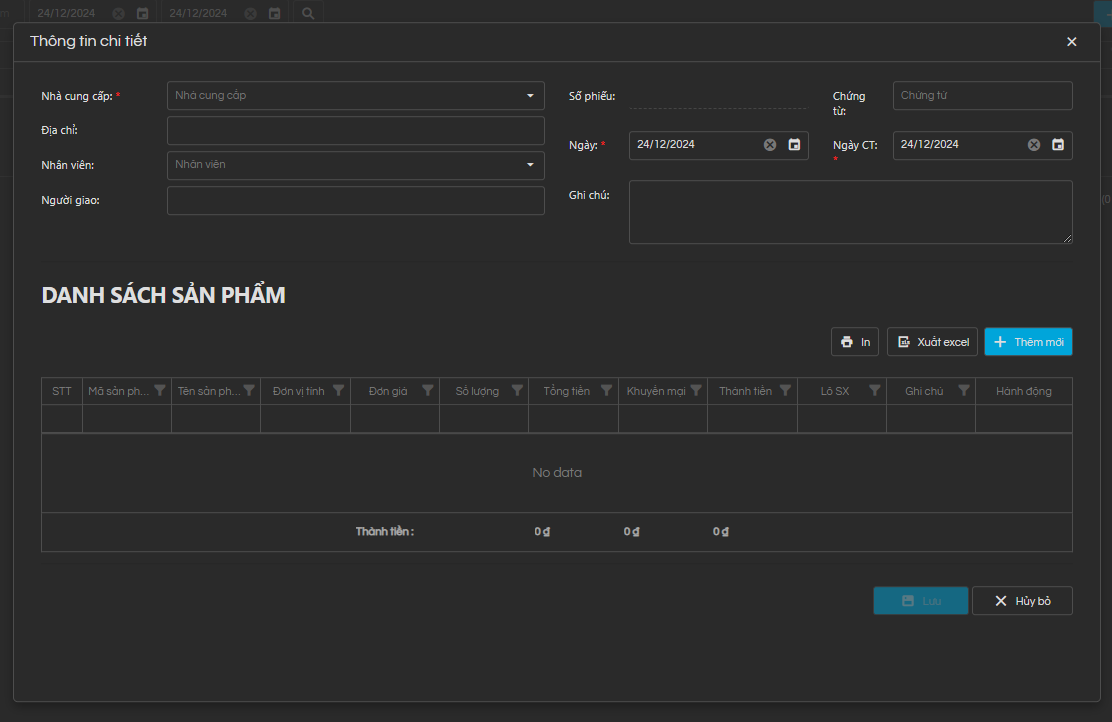This screenshot has width=1112, height=722.
Task: Click filter icon on Đơn vị tính column
Action: (338, 391)
